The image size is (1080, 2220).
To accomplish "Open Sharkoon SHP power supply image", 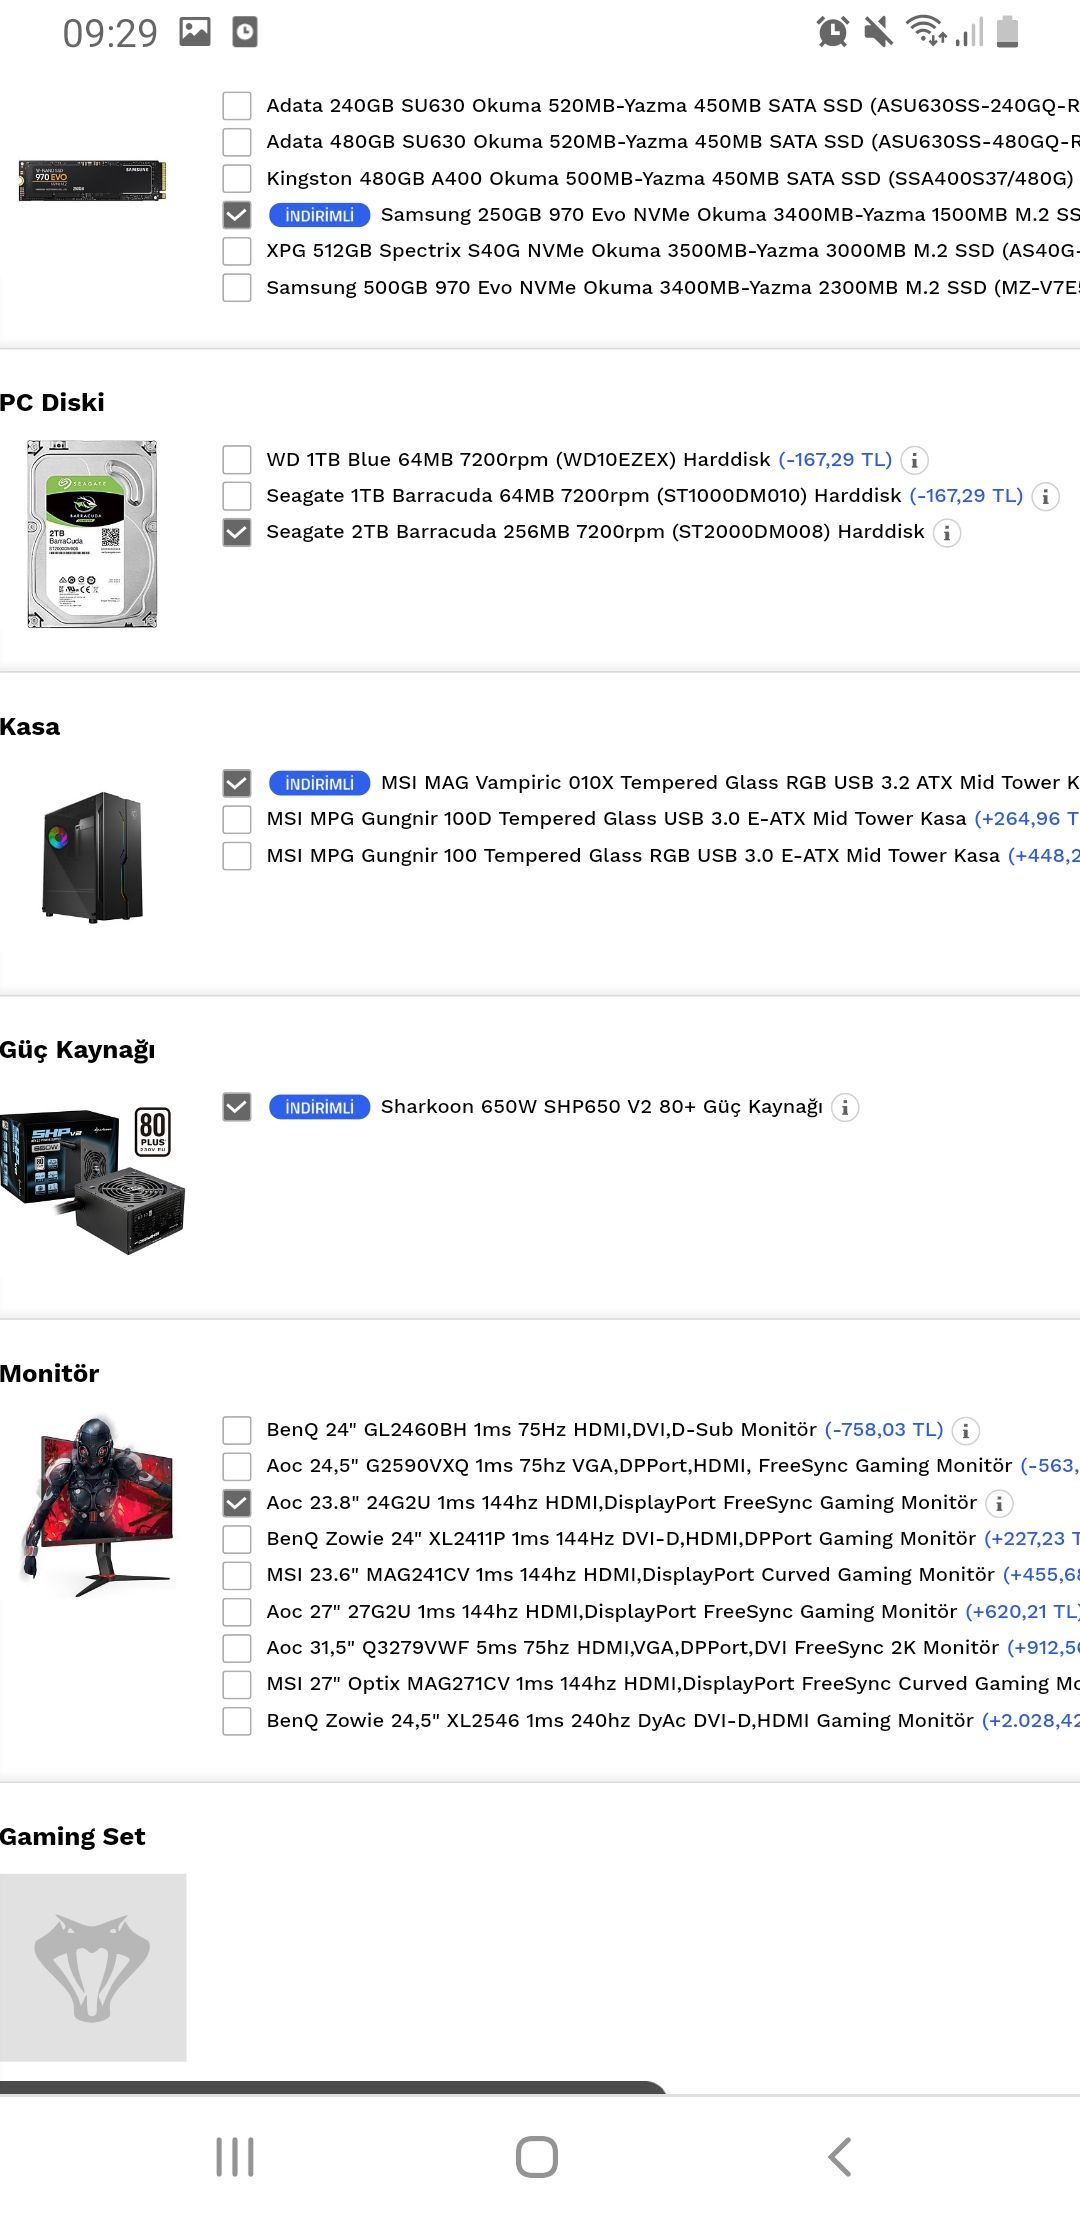I will click(x=93, y=1180).
